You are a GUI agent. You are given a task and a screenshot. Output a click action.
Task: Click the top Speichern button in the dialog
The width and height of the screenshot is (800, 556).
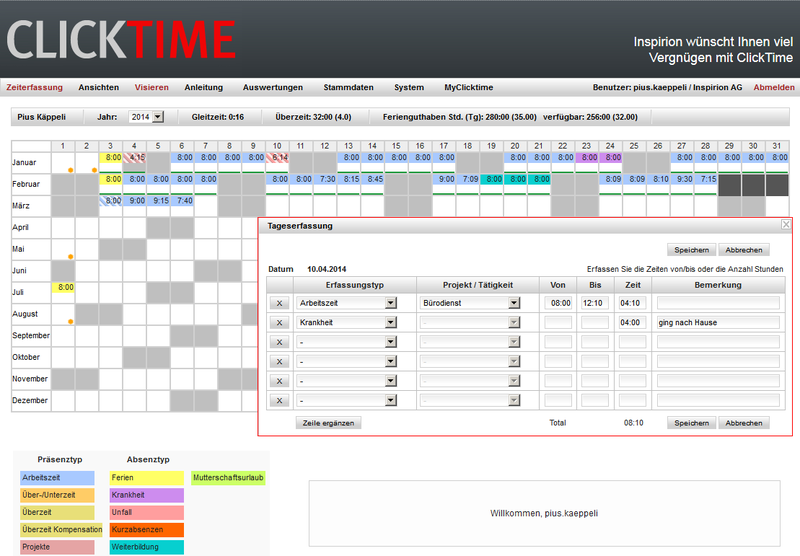[690, 250]
